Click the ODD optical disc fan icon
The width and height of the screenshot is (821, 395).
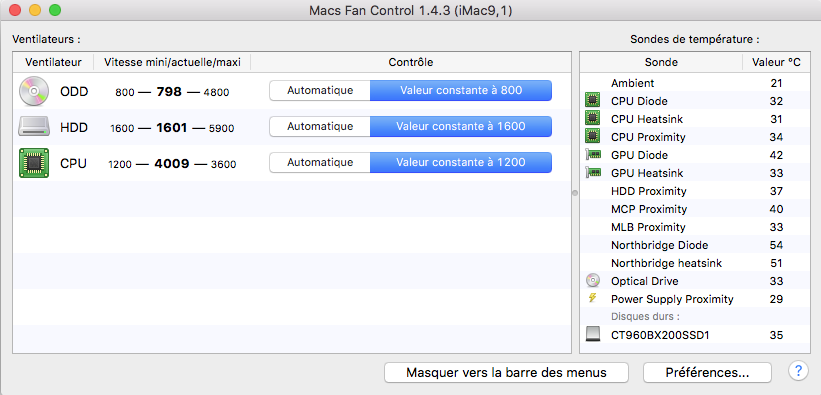pos(34,91)
